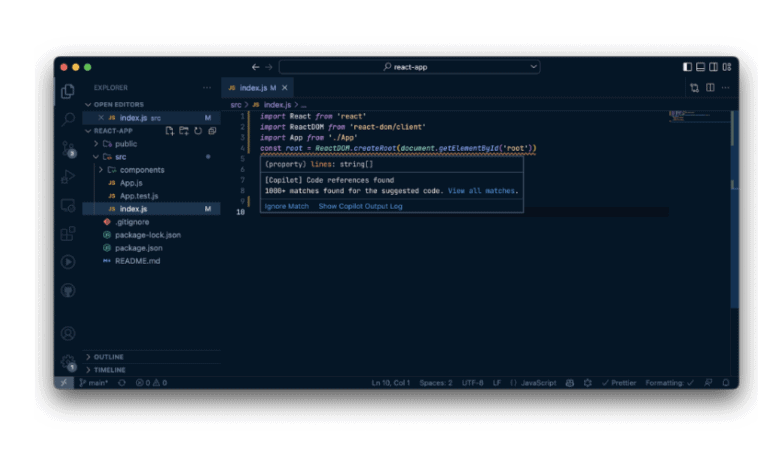Image resolution: width=768 pixels, height=468 pixels.
Task: Click Copilot status icon in status bar
Action: (x=570, y=383)
